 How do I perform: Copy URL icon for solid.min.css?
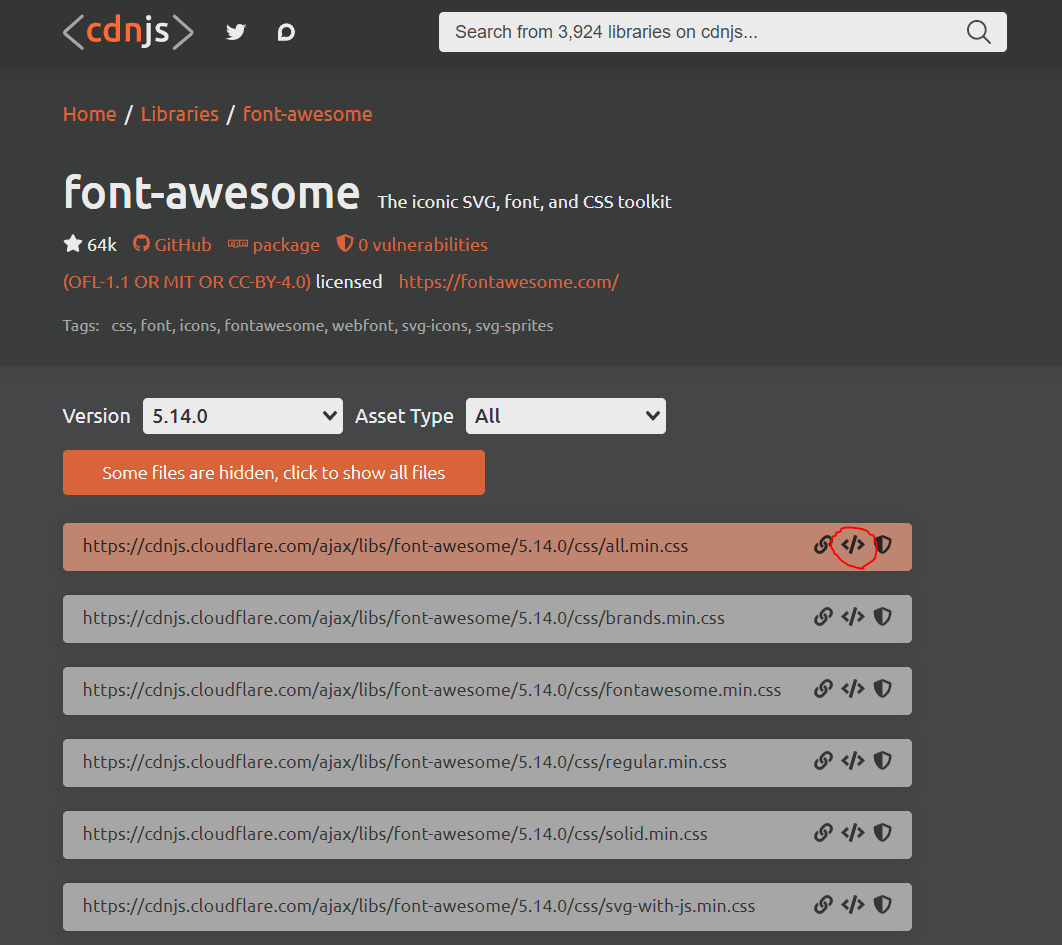823,833
